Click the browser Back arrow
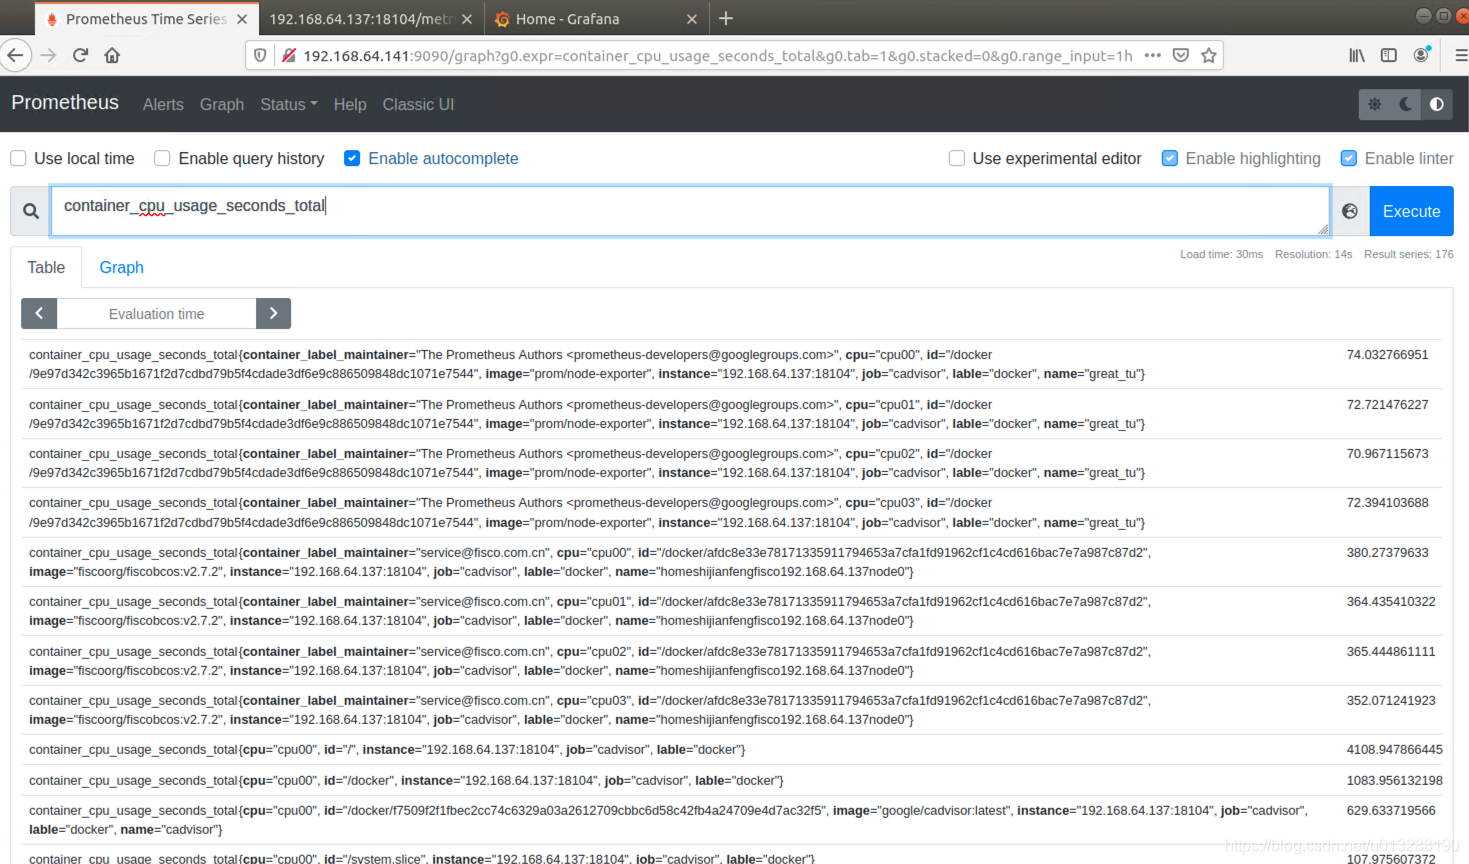This screenshot has height=864, width=1469. pos(16,55)
